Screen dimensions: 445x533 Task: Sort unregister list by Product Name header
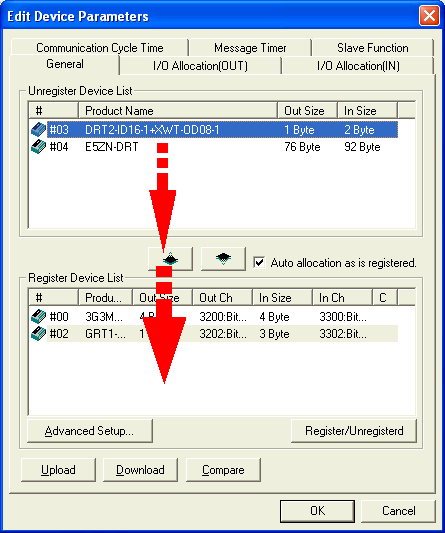pyautogui.click(x=178, y=110)
